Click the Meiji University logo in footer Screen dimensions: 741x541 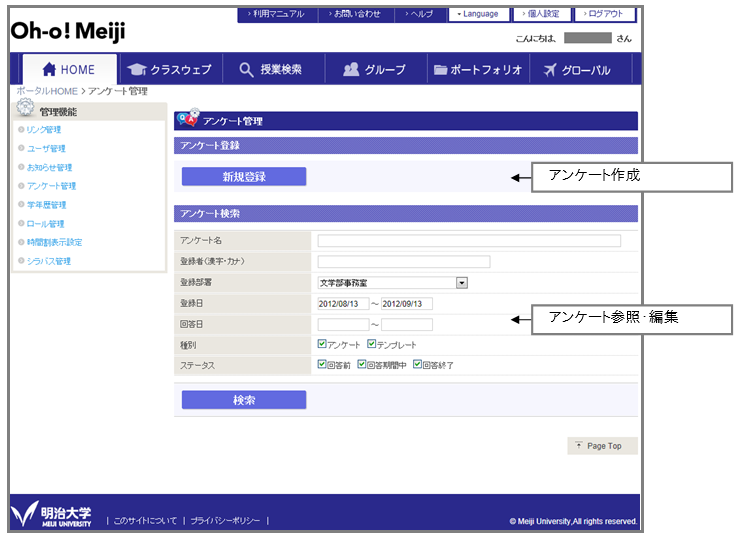51,514
